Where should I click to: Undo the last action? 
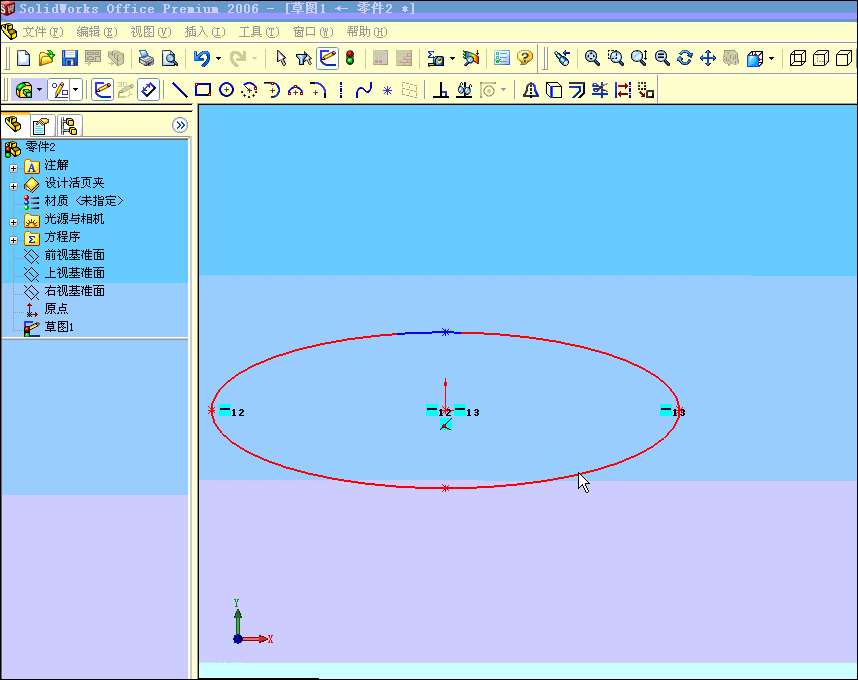click(x=202, y=58)
